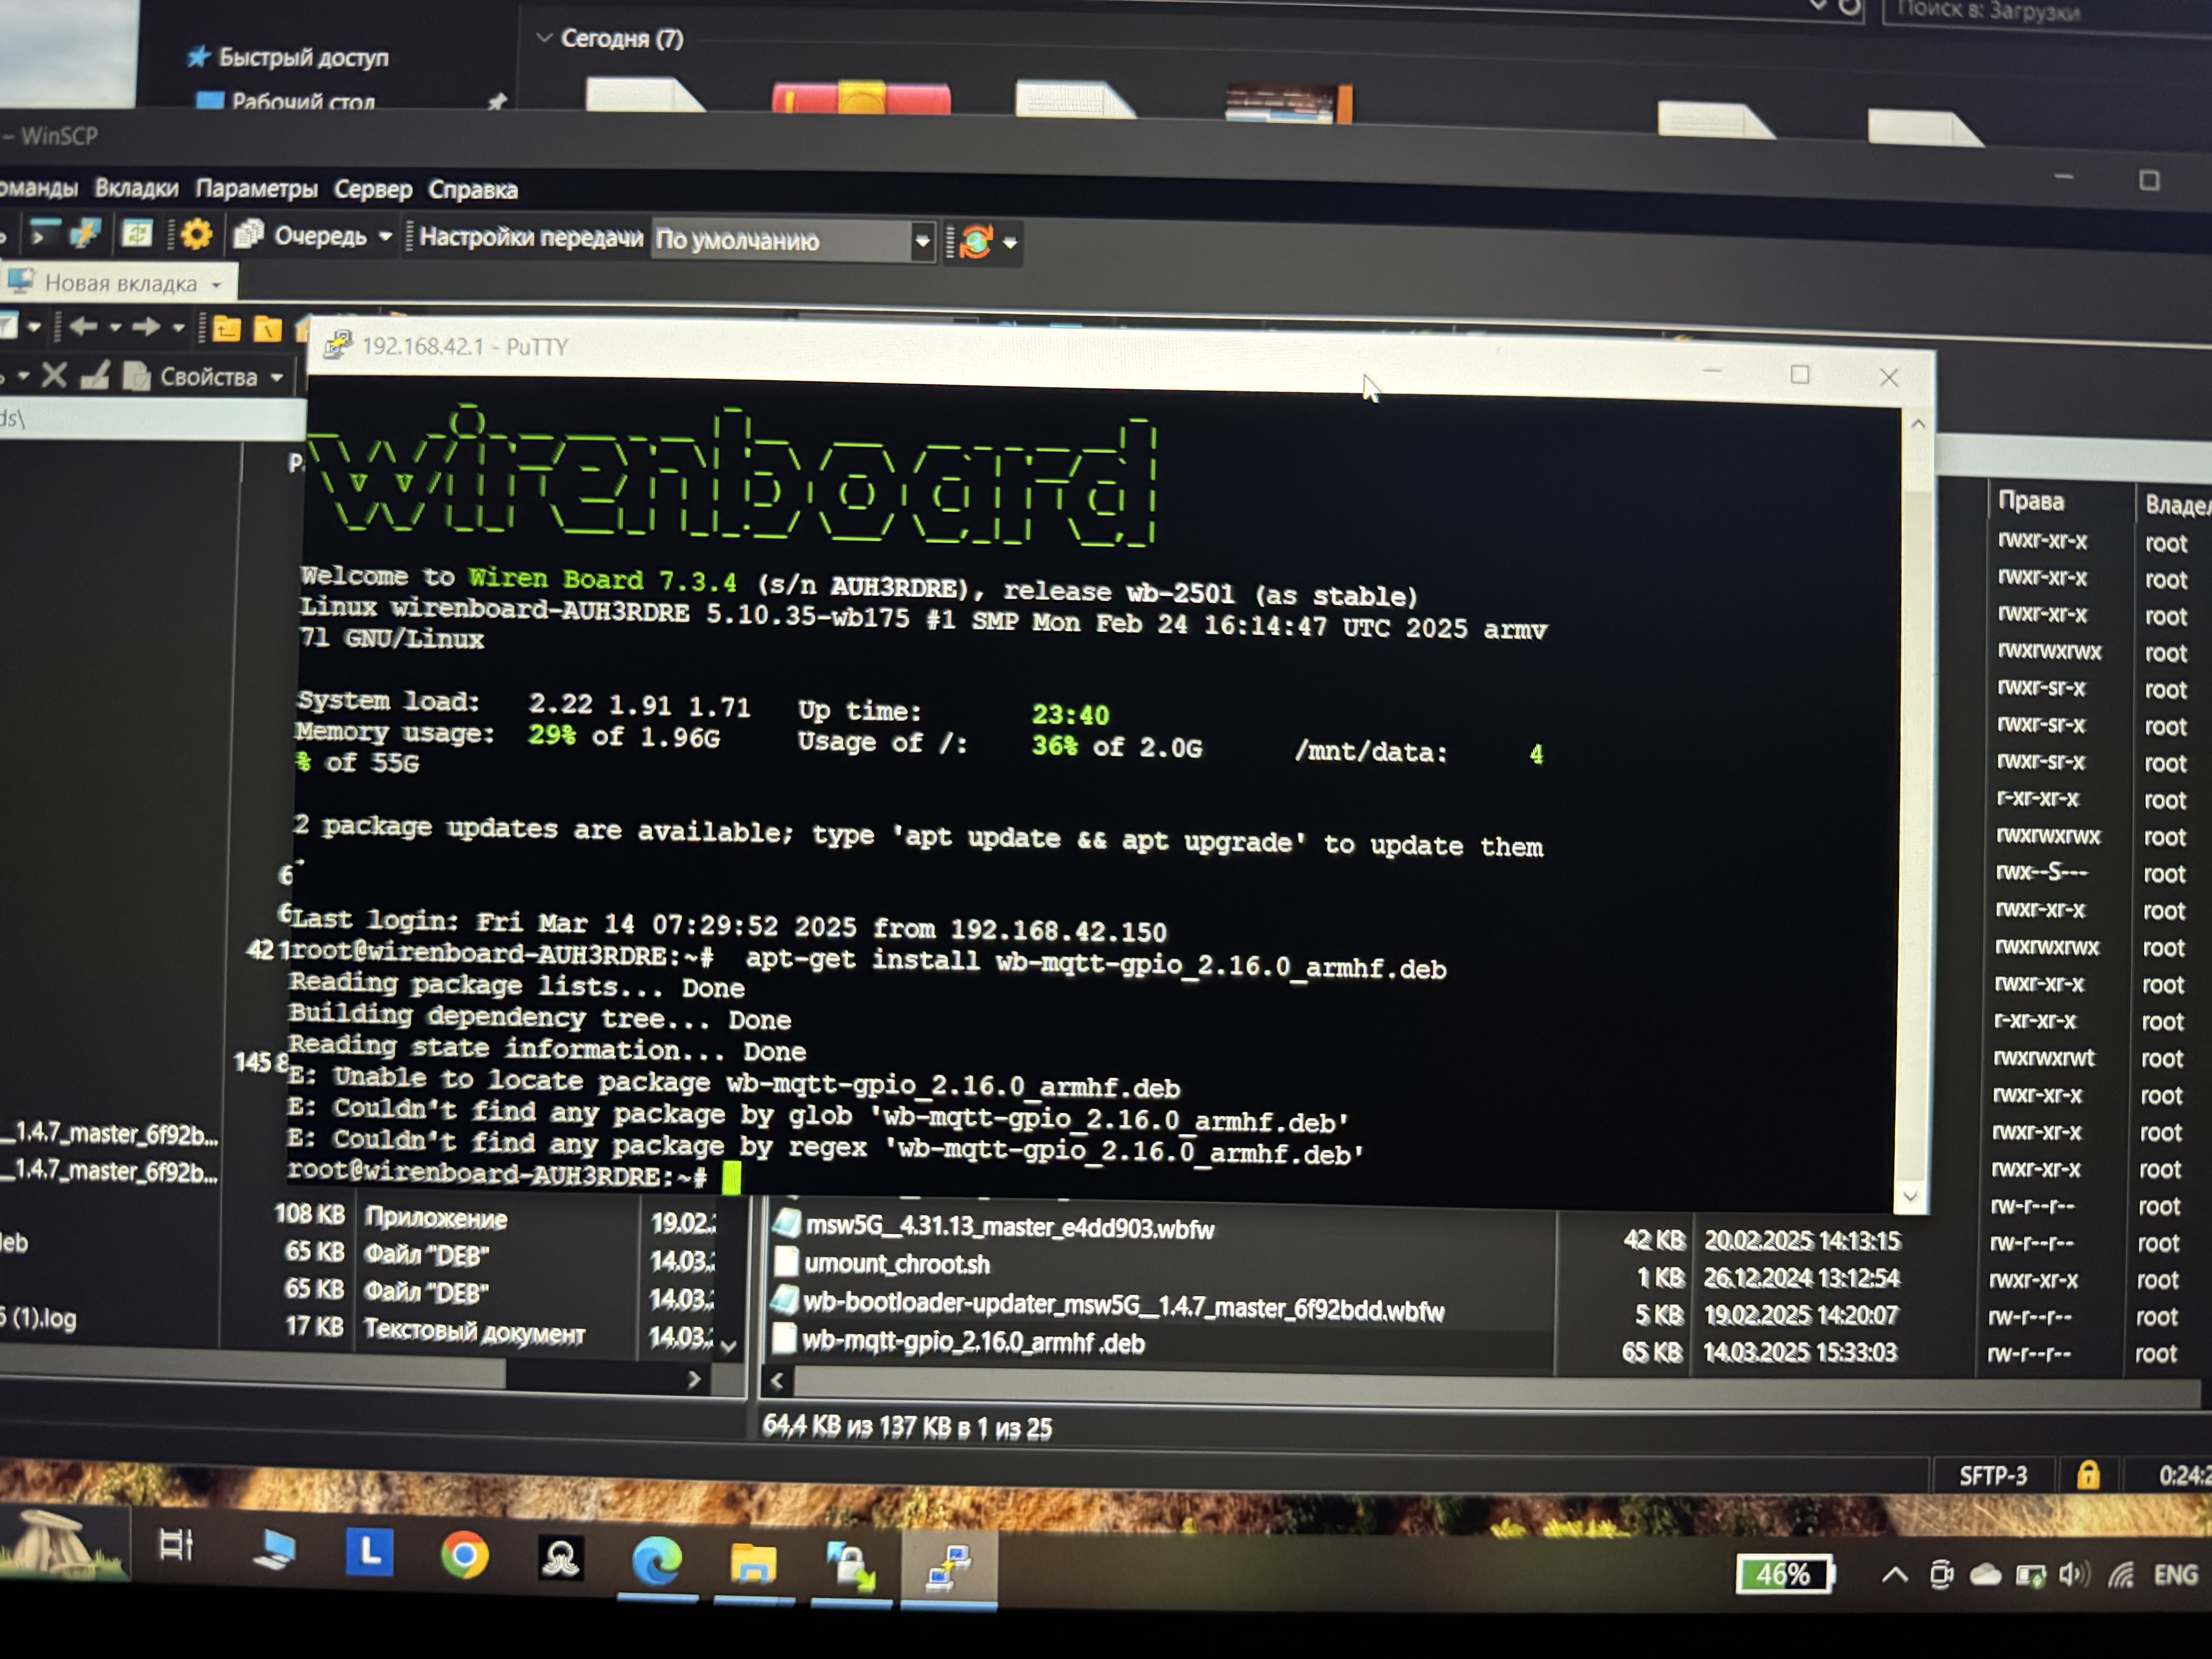This screenshot has height=1659, width=2212.
Task: Collapse the Сегодня (7) group in Explorer
Action: pyautogui.click(x=544, y=38)
